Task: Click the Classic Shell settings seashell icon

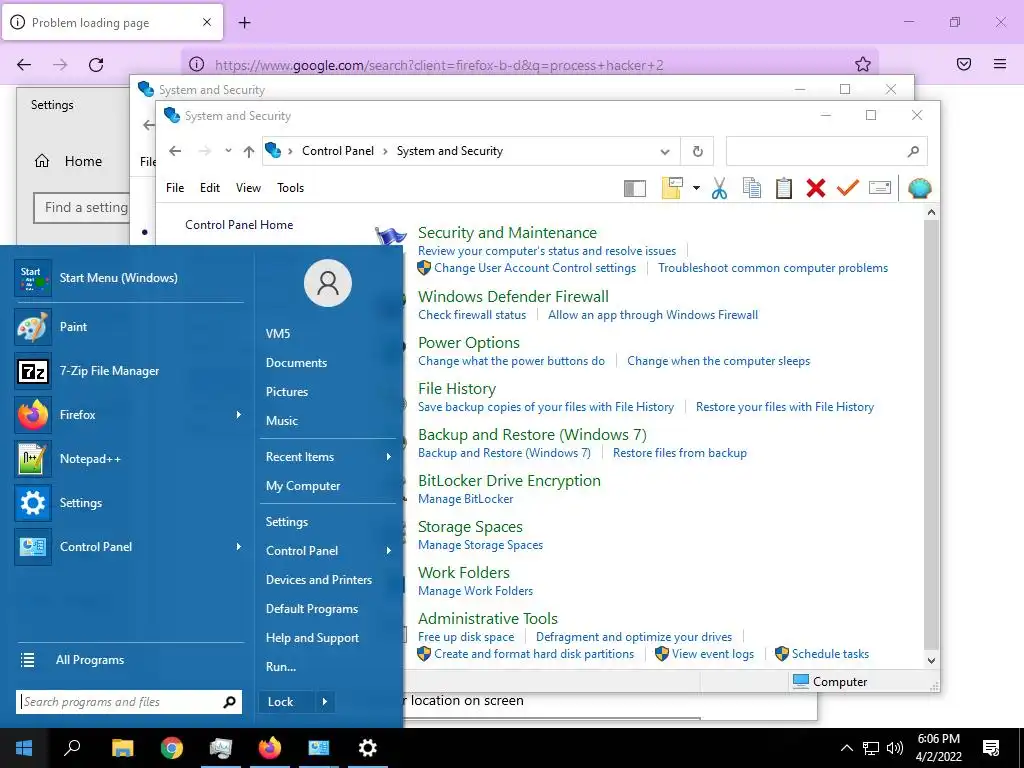Action: (x=920, y=188)
